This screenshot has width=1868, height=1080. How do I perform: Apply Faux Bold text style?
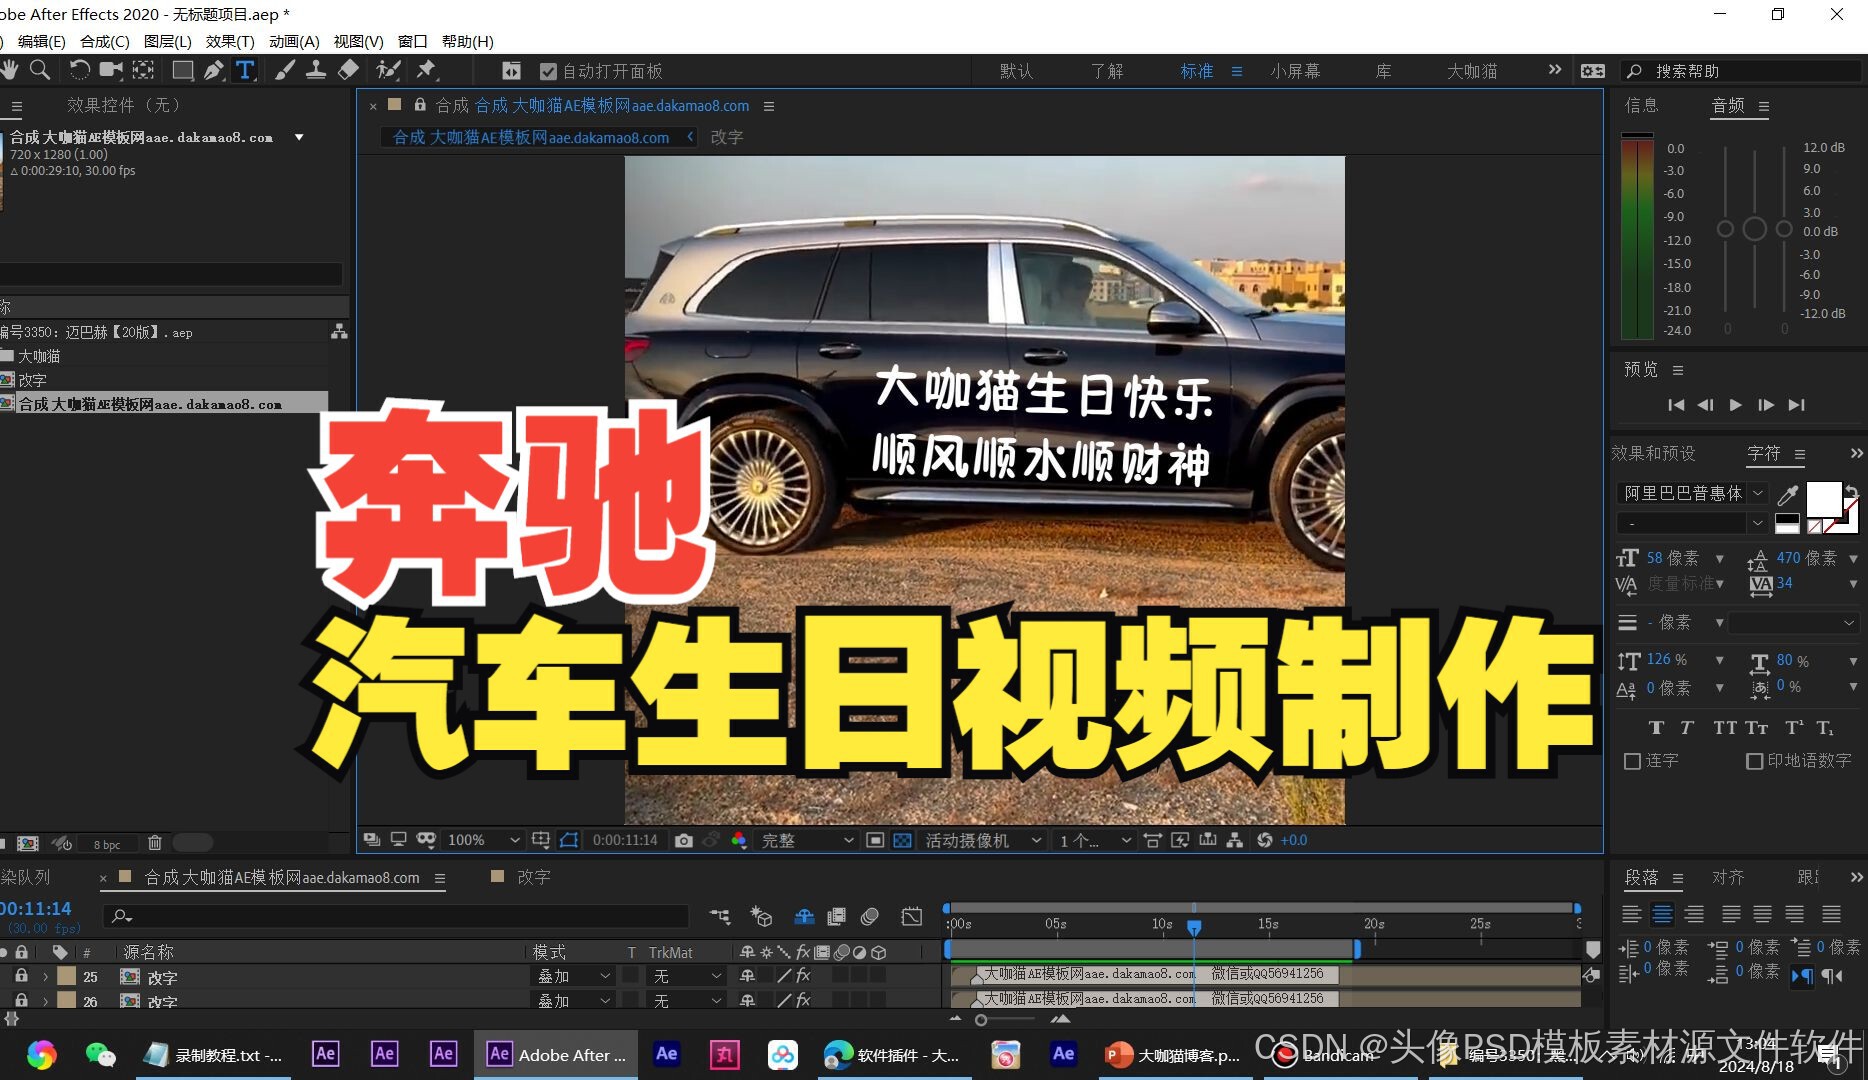point(1657,728)
